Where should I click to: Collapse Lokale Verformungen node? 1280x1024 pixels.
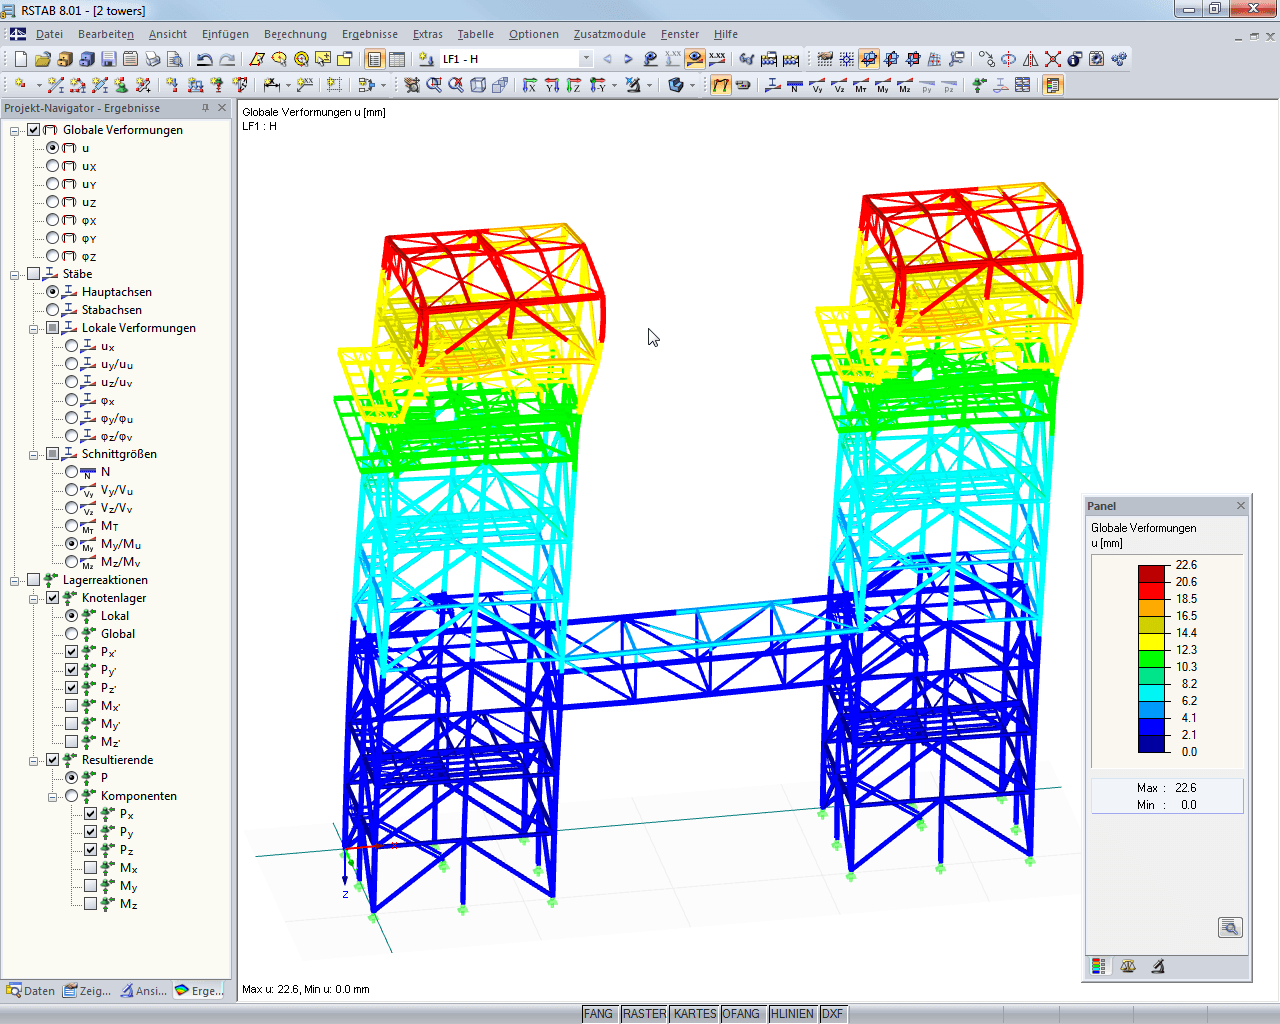[x=34, y=328]
